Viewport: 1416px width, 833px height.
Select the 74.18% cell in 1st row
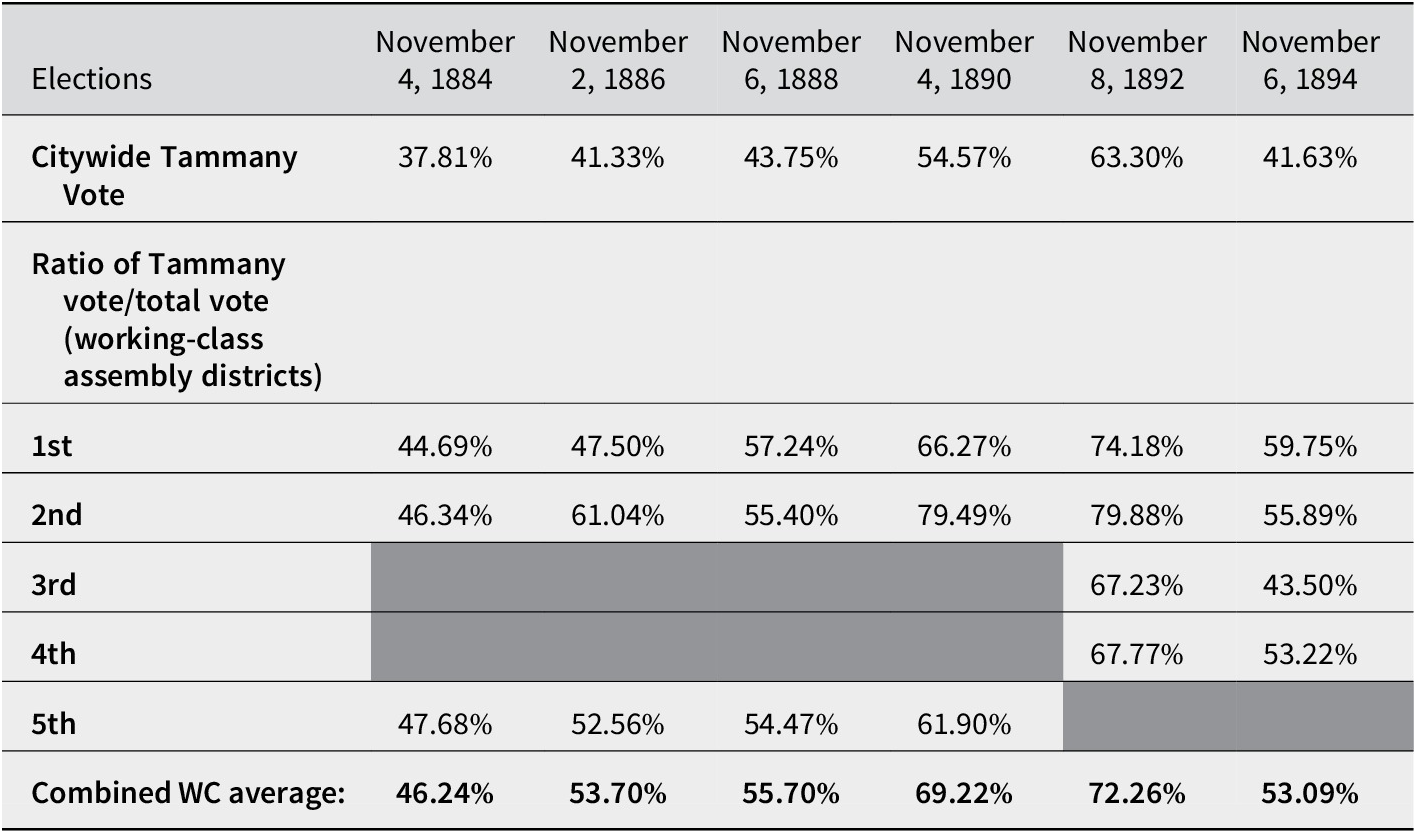coord(1137,446)
